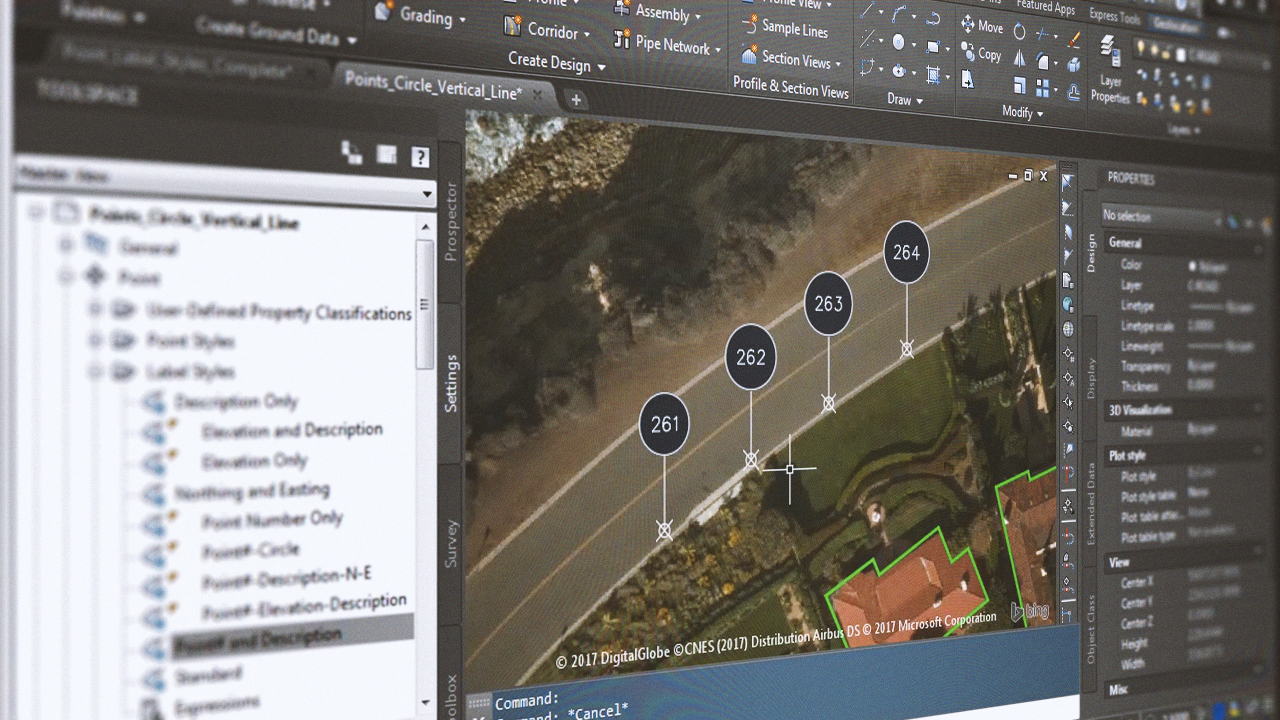Click point label circle 263
The width and height of the screenshot is (1280, 720).
(x=828, y=303)
